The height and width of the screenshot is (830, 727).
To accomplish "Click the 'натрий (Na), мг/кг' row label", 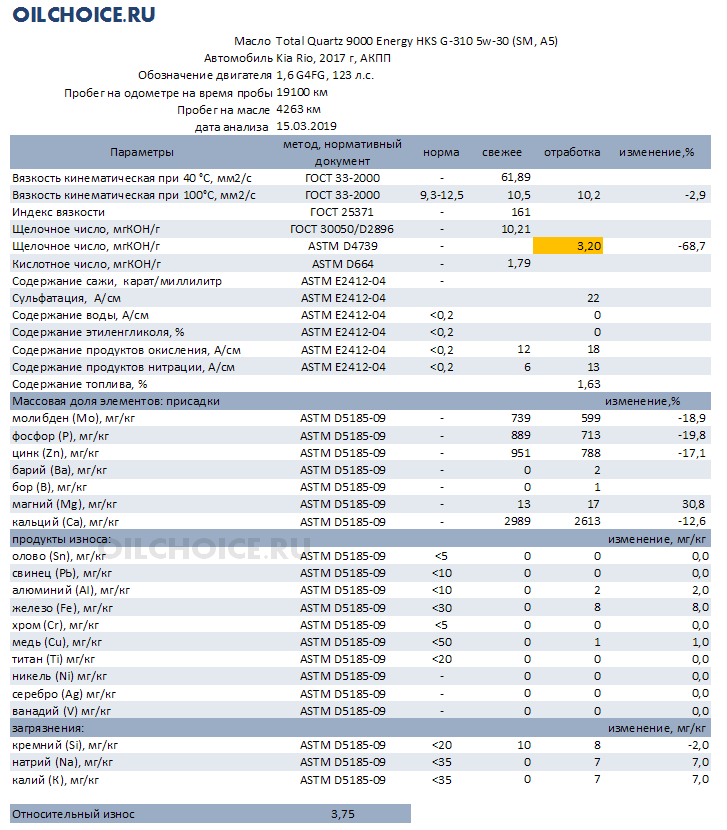I will tap(62, 762).
